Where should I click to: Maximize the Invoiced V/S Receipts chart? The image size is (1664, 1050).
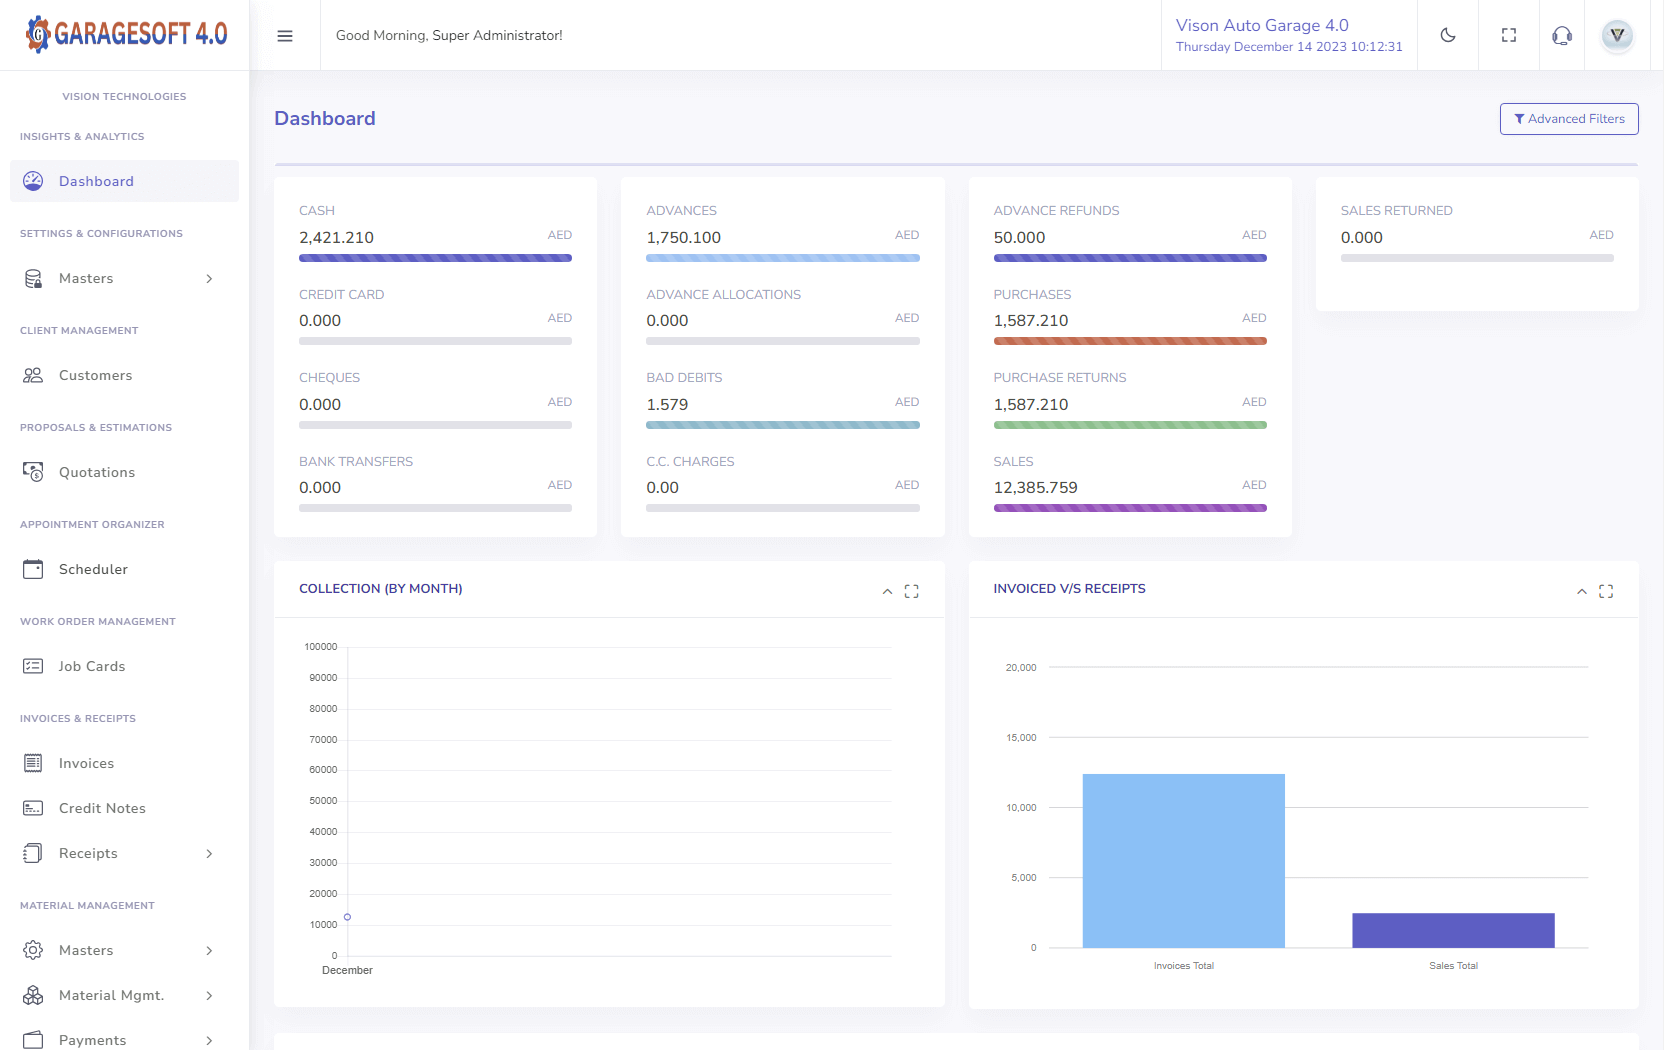click(x=1606, y=592)
